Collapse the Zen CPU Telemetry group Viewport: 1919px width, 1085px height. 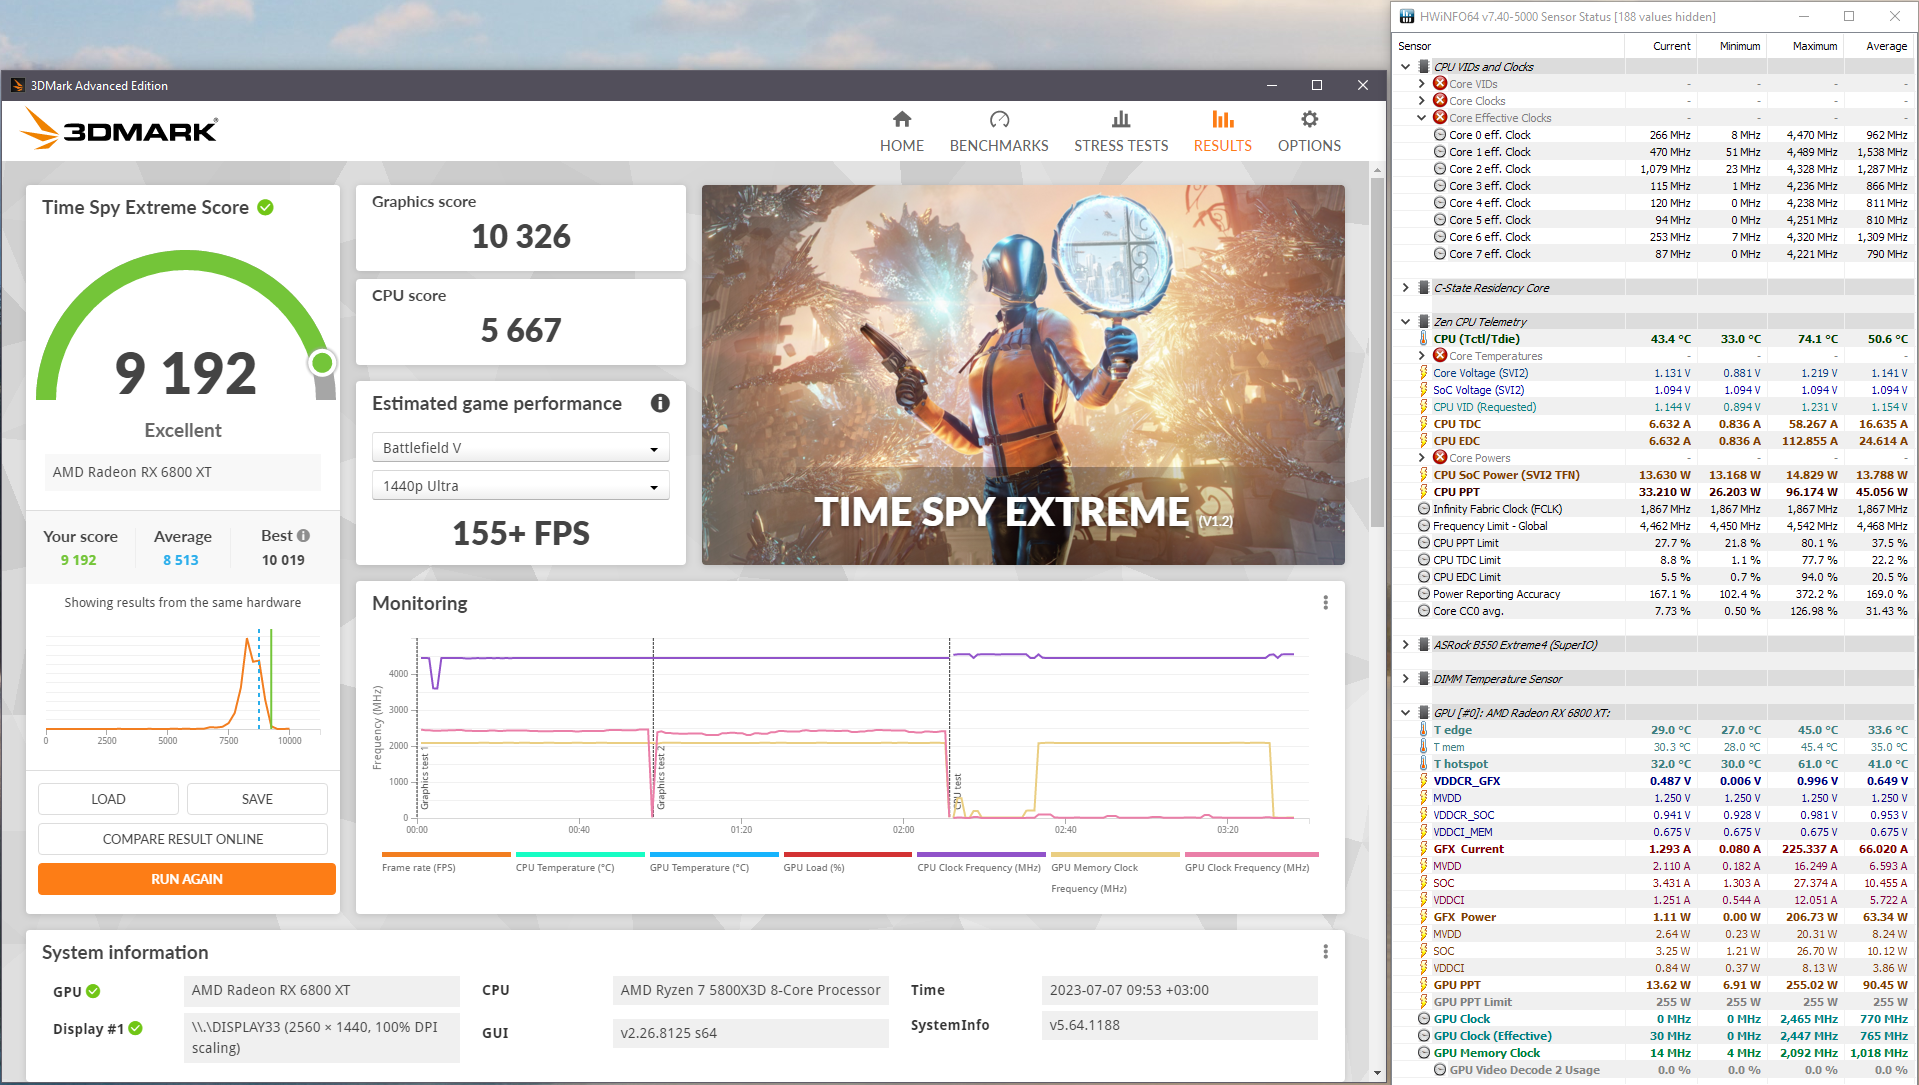(x=1406, y=322)
